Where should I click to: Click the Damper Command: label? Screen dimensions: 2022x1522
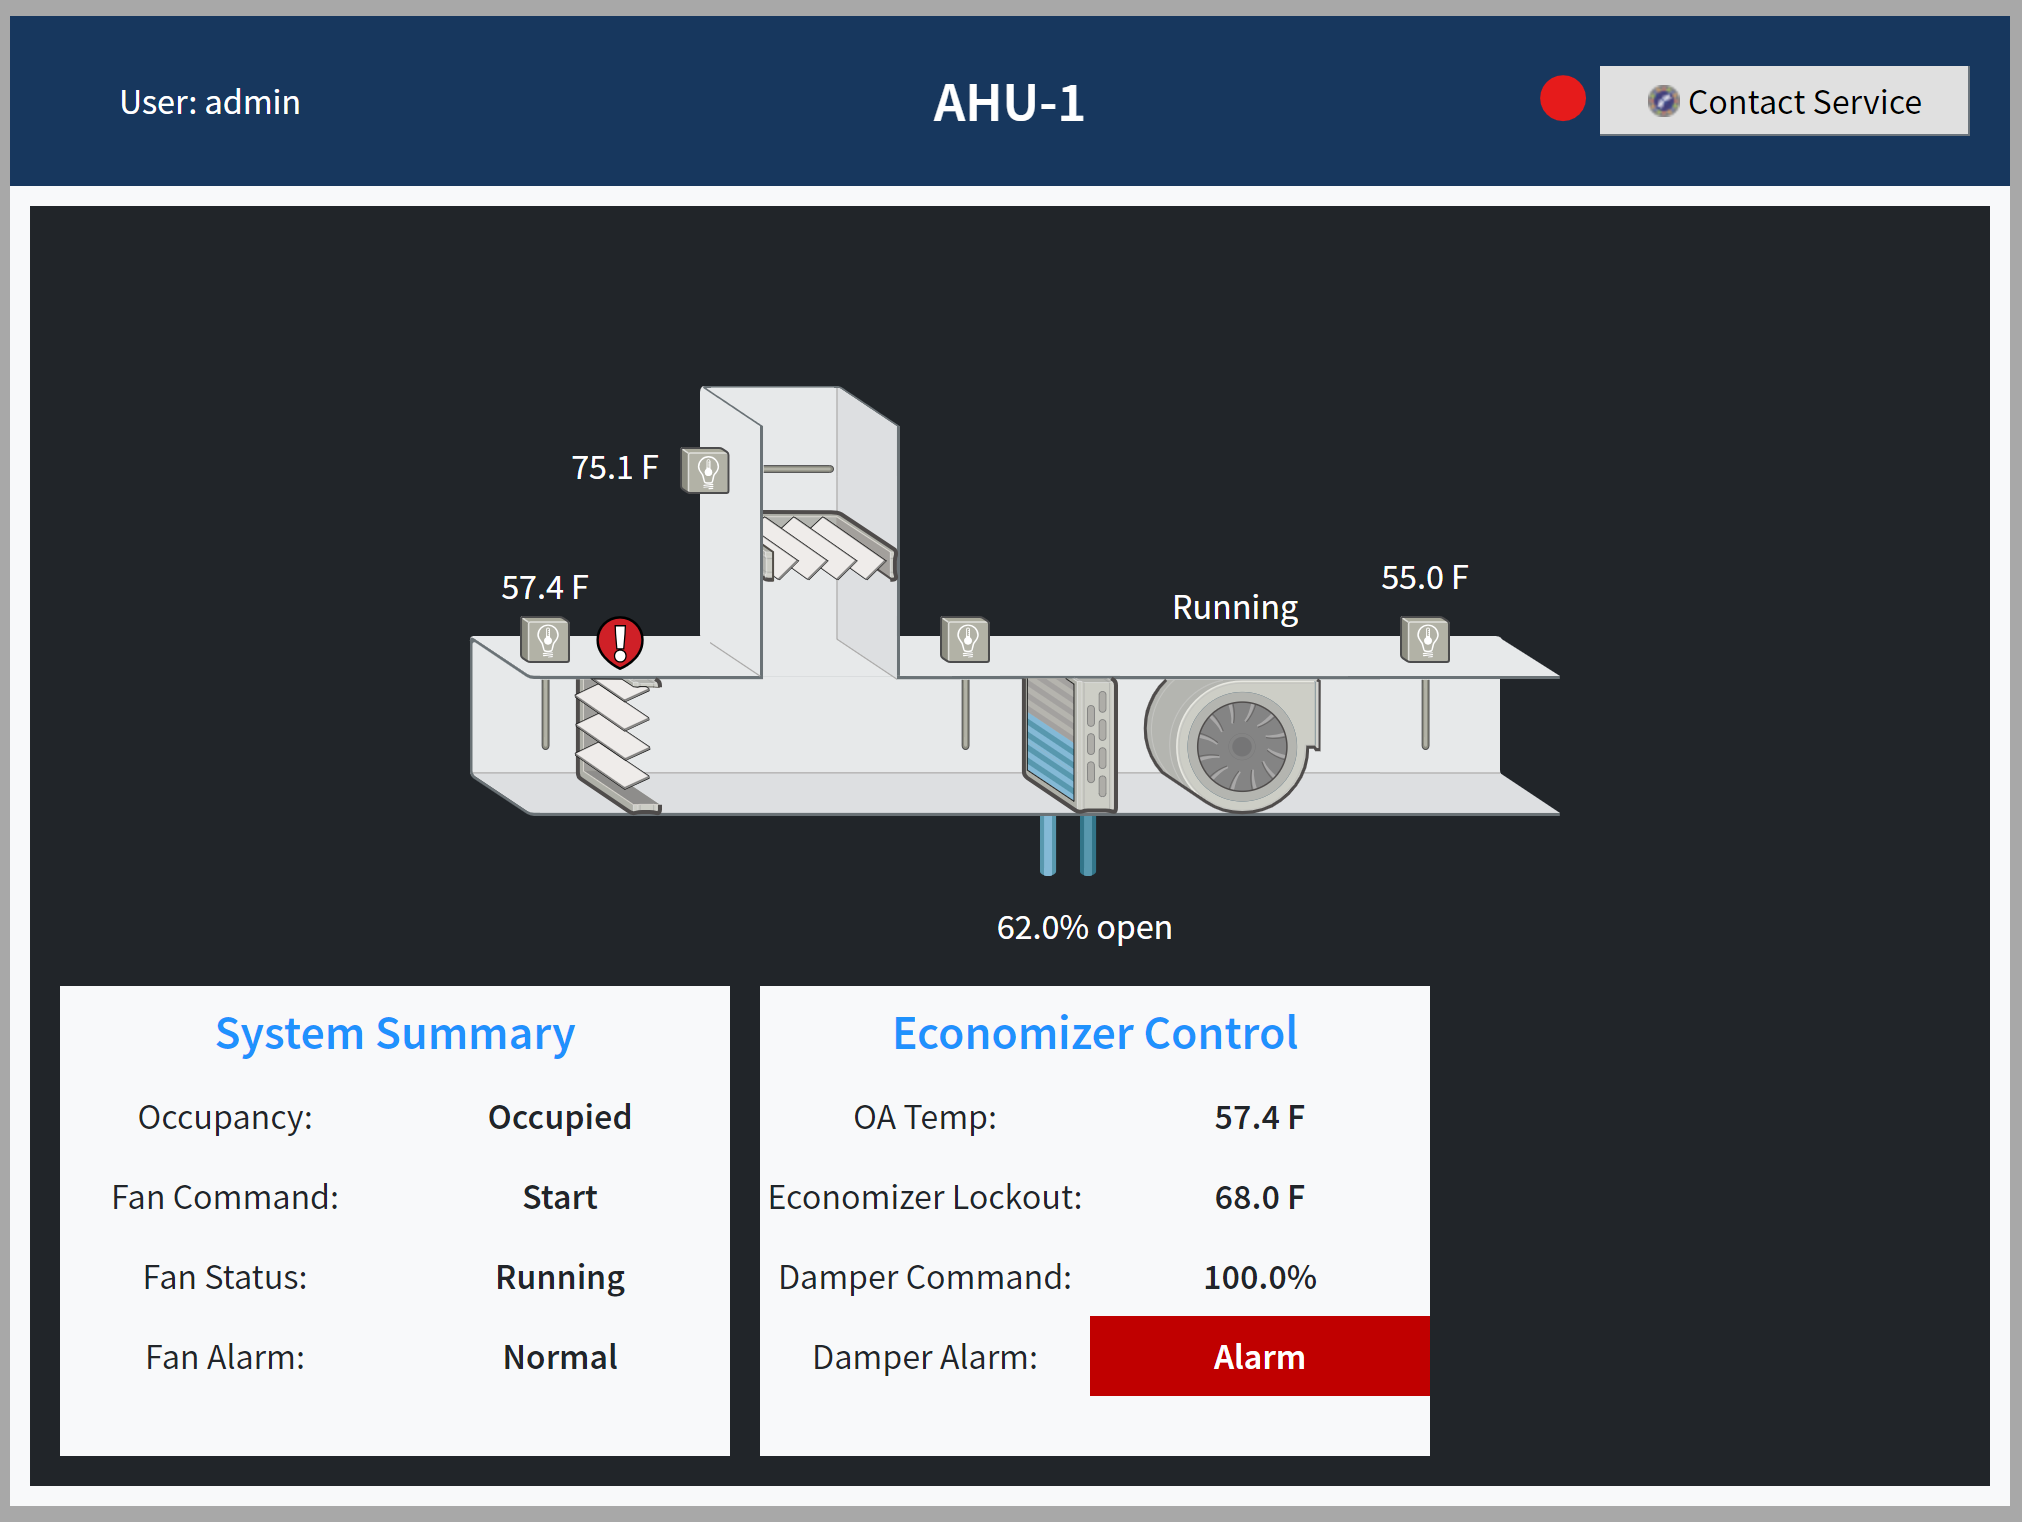tap(925, 1277)
